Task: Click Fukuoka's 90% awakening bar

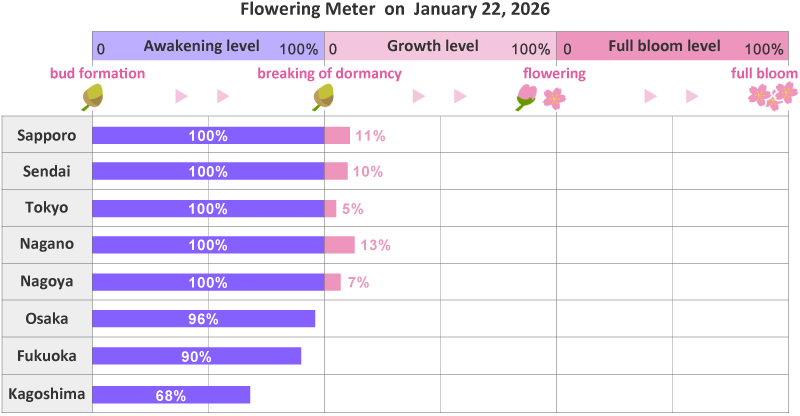Action: [x=196, y=356]
